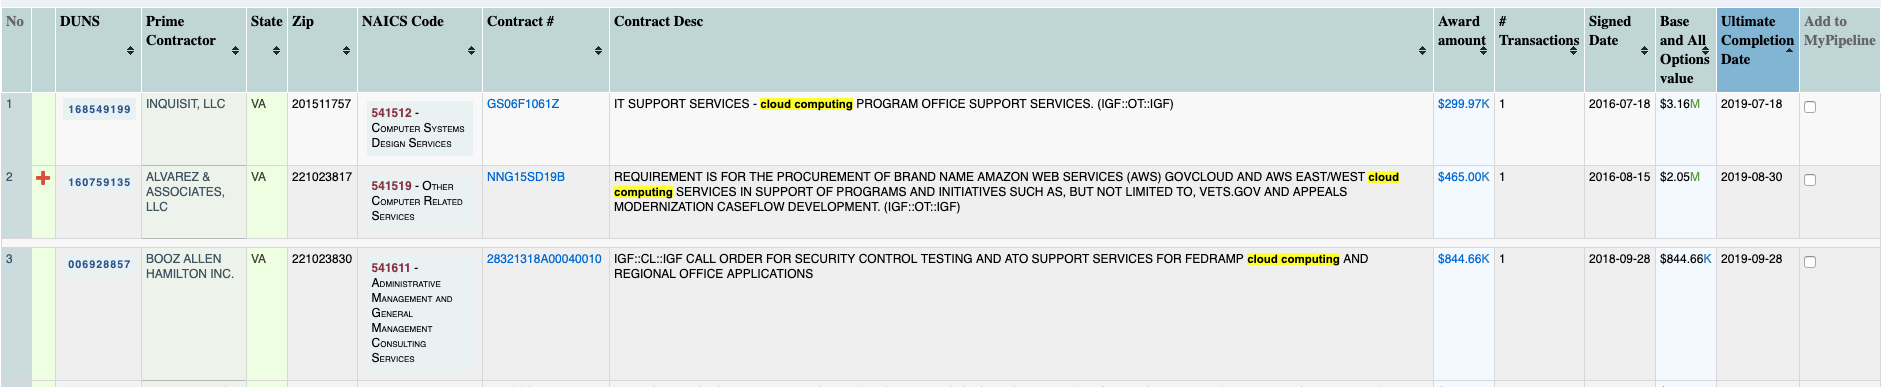Check MyPipeline box for Alvarez & Associates row
This screenshot has height=387, width=1881.
(x=1810, y=180)
